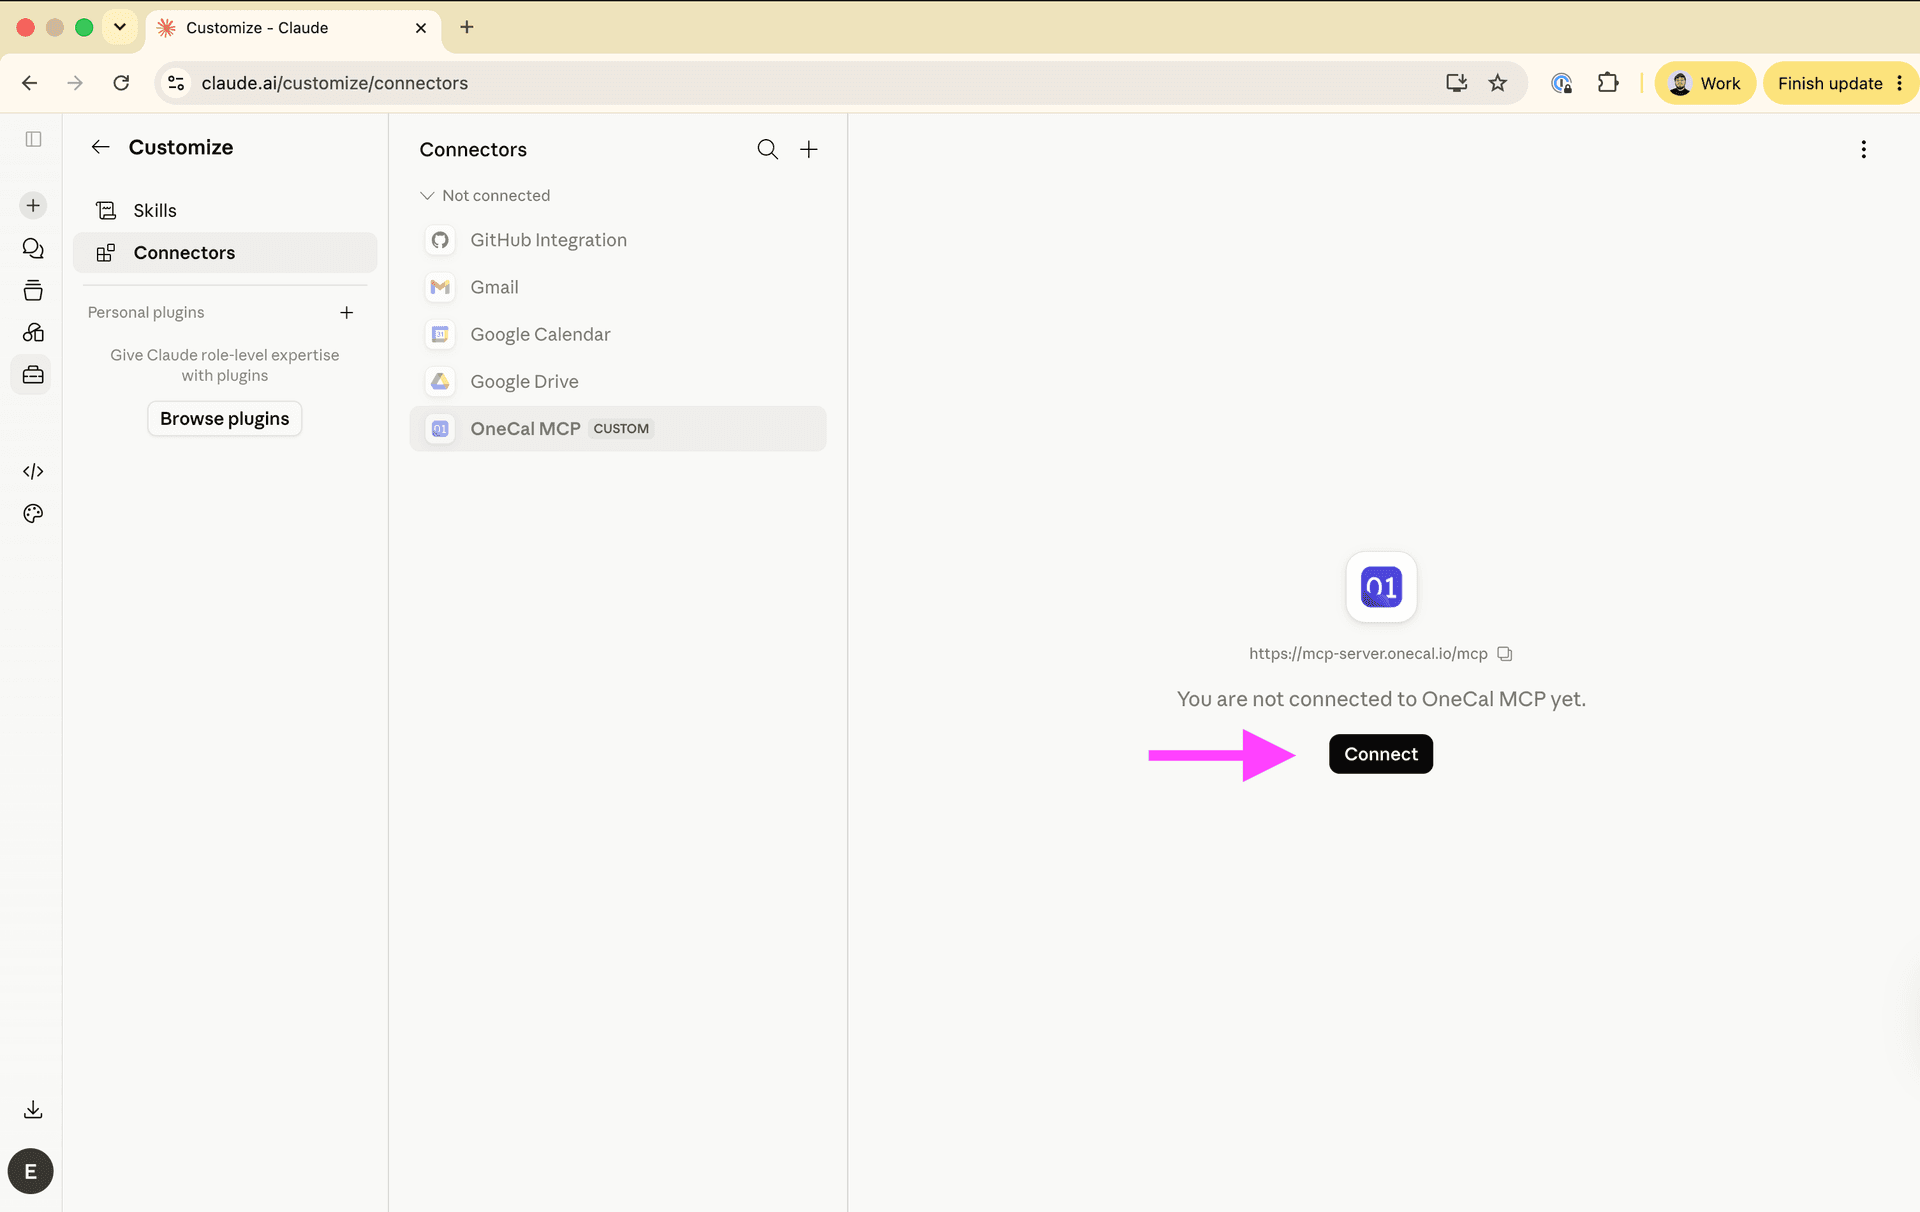Search connectors with magnifier icon
Viewport: 1920px width, 1212px height.
coord(767,149)
